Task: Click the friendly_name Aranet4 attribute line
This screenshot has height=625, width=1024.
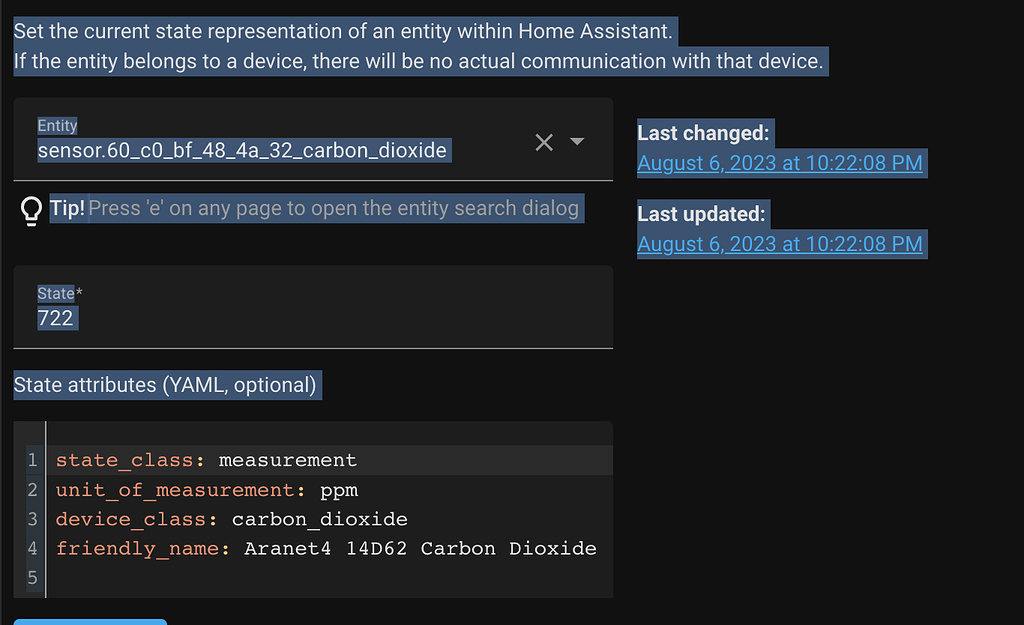Action: click(x=325, y=547)
